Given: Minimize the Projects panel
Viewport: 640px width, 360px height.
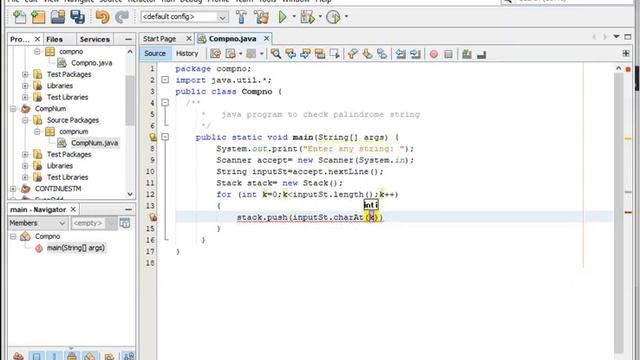Looking at the screenshot, I should [x=129, y=39].
